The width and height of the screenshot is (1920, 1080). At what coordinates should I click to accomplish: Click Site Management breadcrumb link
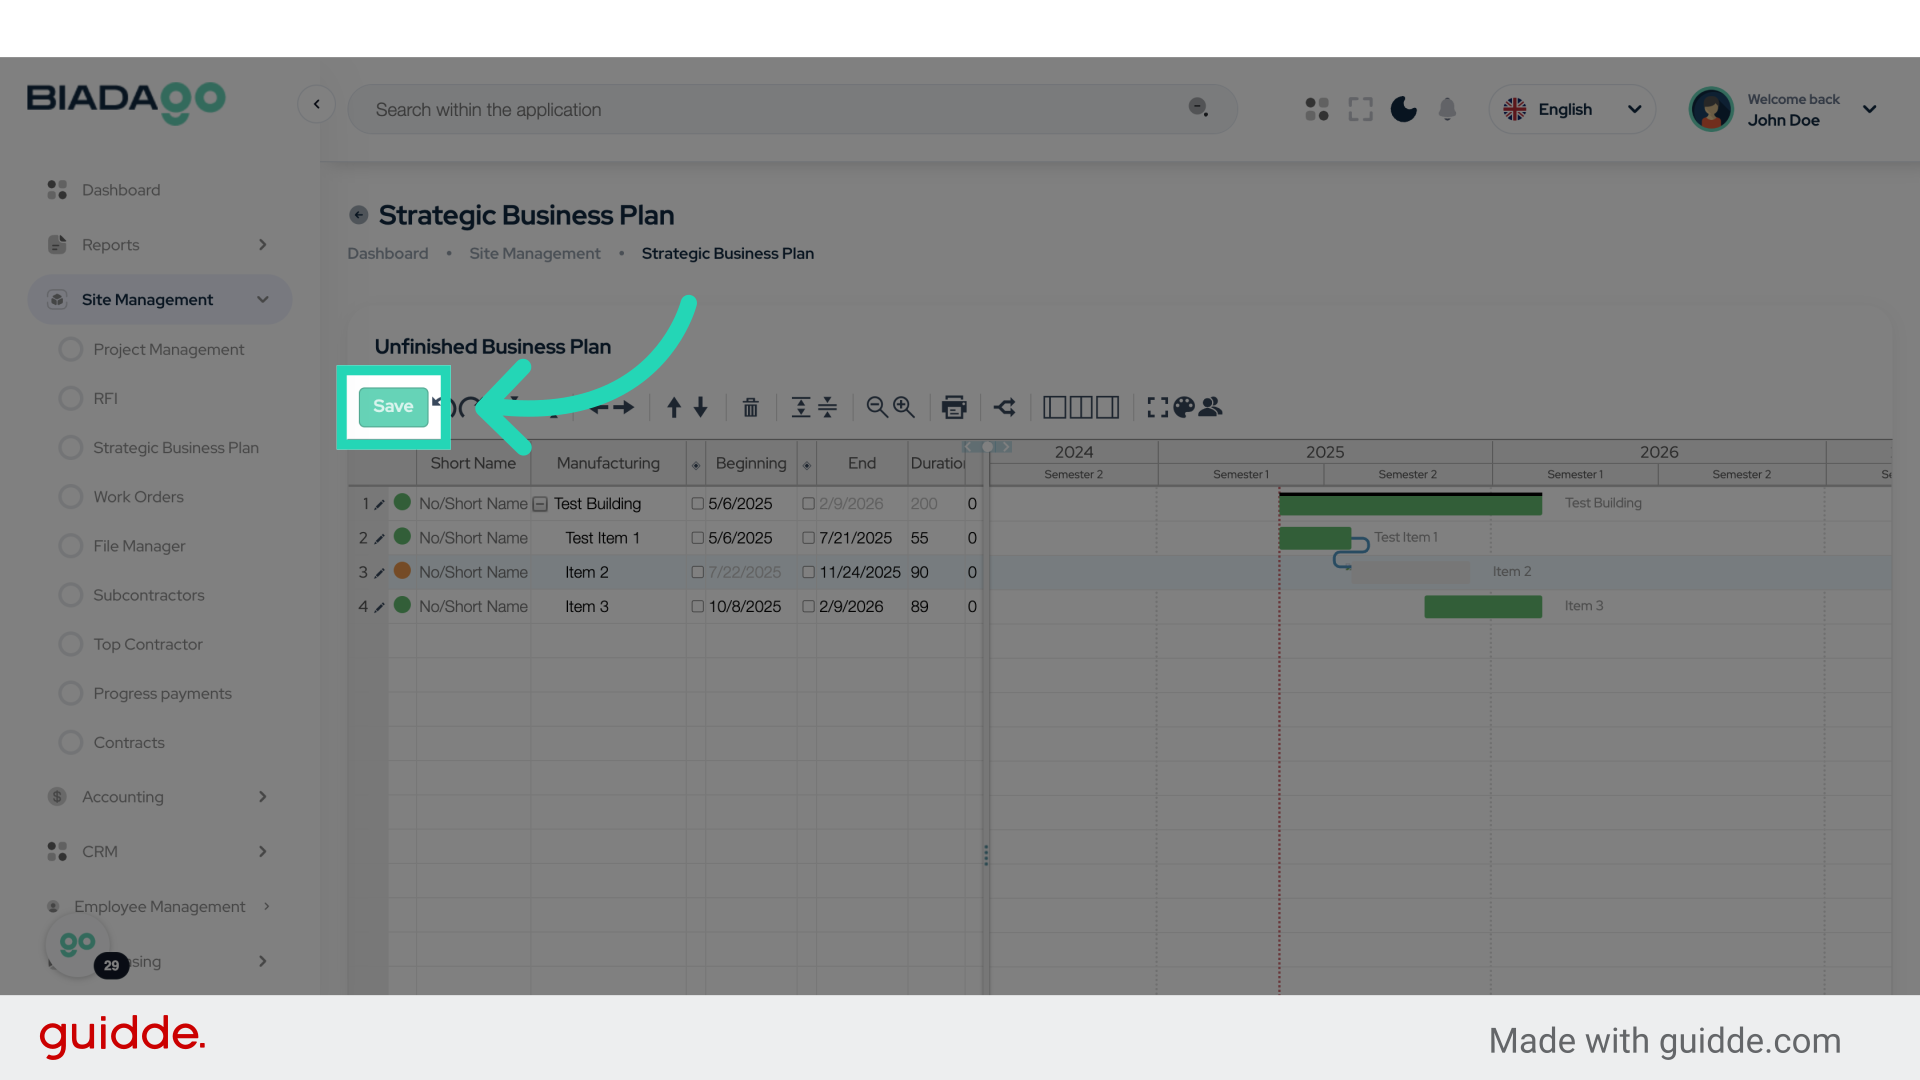click(534, 253)
